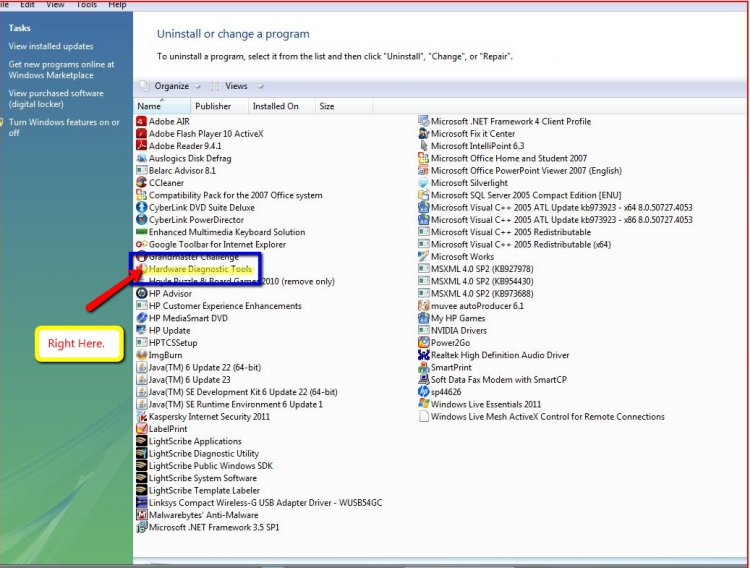Open Get new programs online at Windows Marketplace
Screen dimensions: 750x568
(61, 70)
